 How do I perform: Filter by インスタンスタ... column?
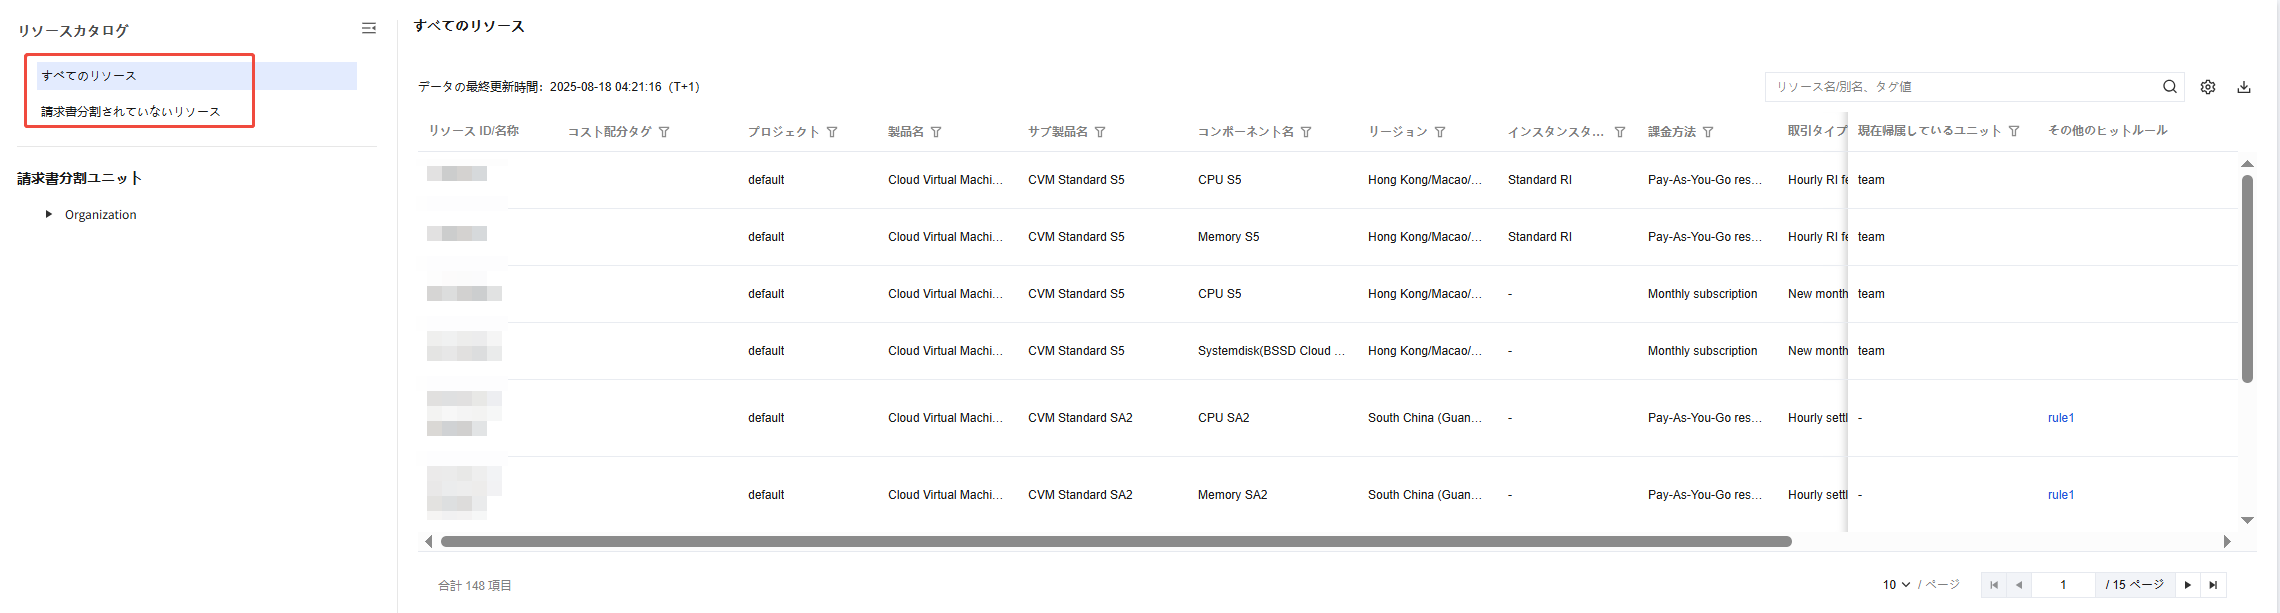click(x=1620, y=132)
